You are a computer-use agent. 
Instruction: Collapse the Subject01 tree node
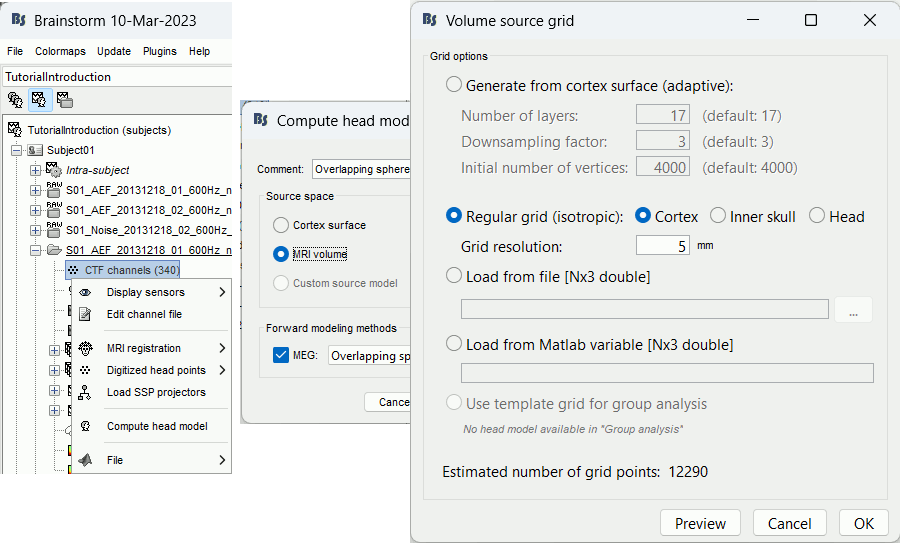pos(17,150)
